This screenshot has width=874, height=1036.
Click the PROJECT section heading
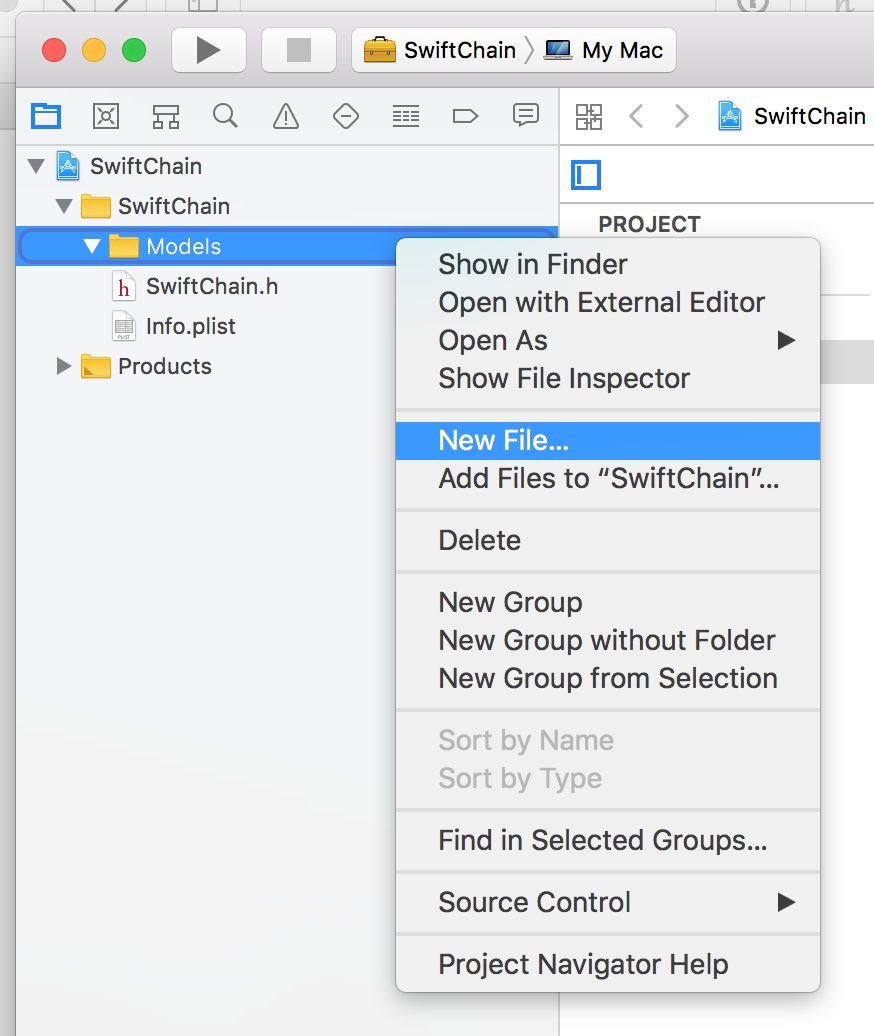point(649,225)
